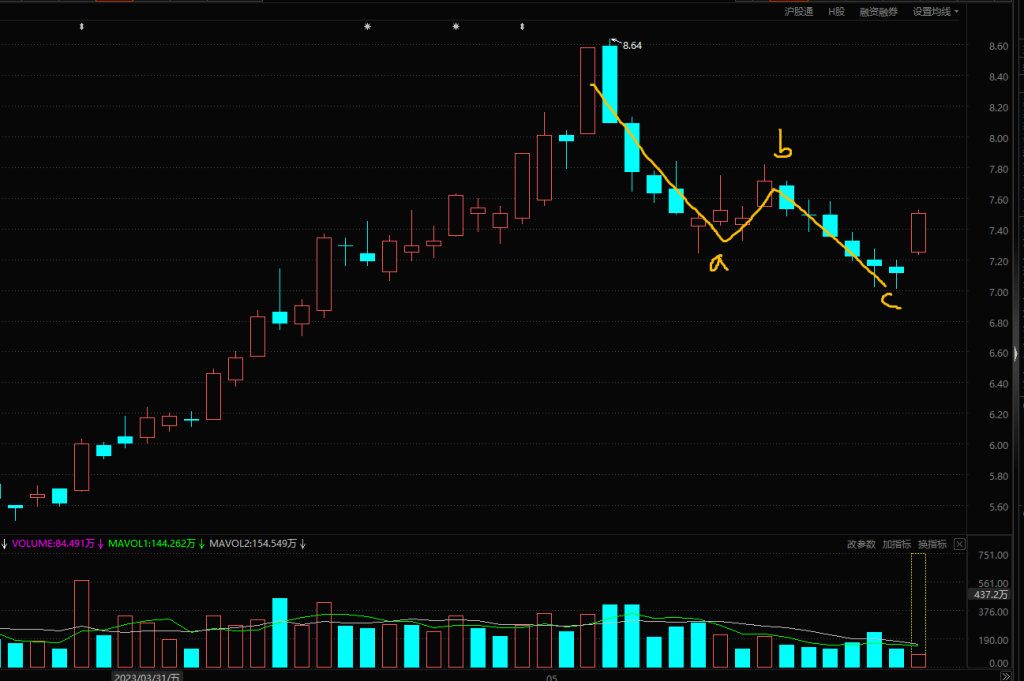Click 换指标 to switch indicator
This screenshot has height=681, width=1024.
pyautogui.click(x=932, y=544)
